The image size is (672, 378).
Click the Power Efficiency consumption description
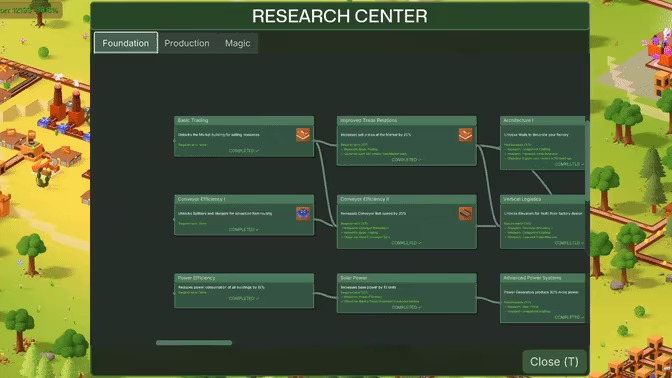point(221,288)
